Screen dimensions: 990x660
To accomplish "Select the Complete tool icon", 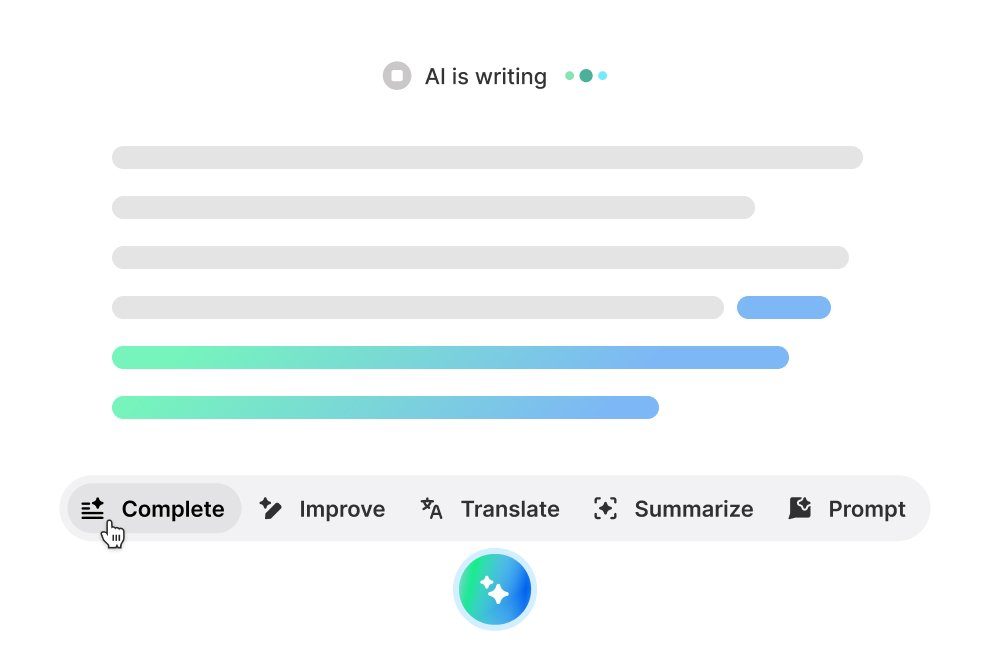I will point(92,509).
